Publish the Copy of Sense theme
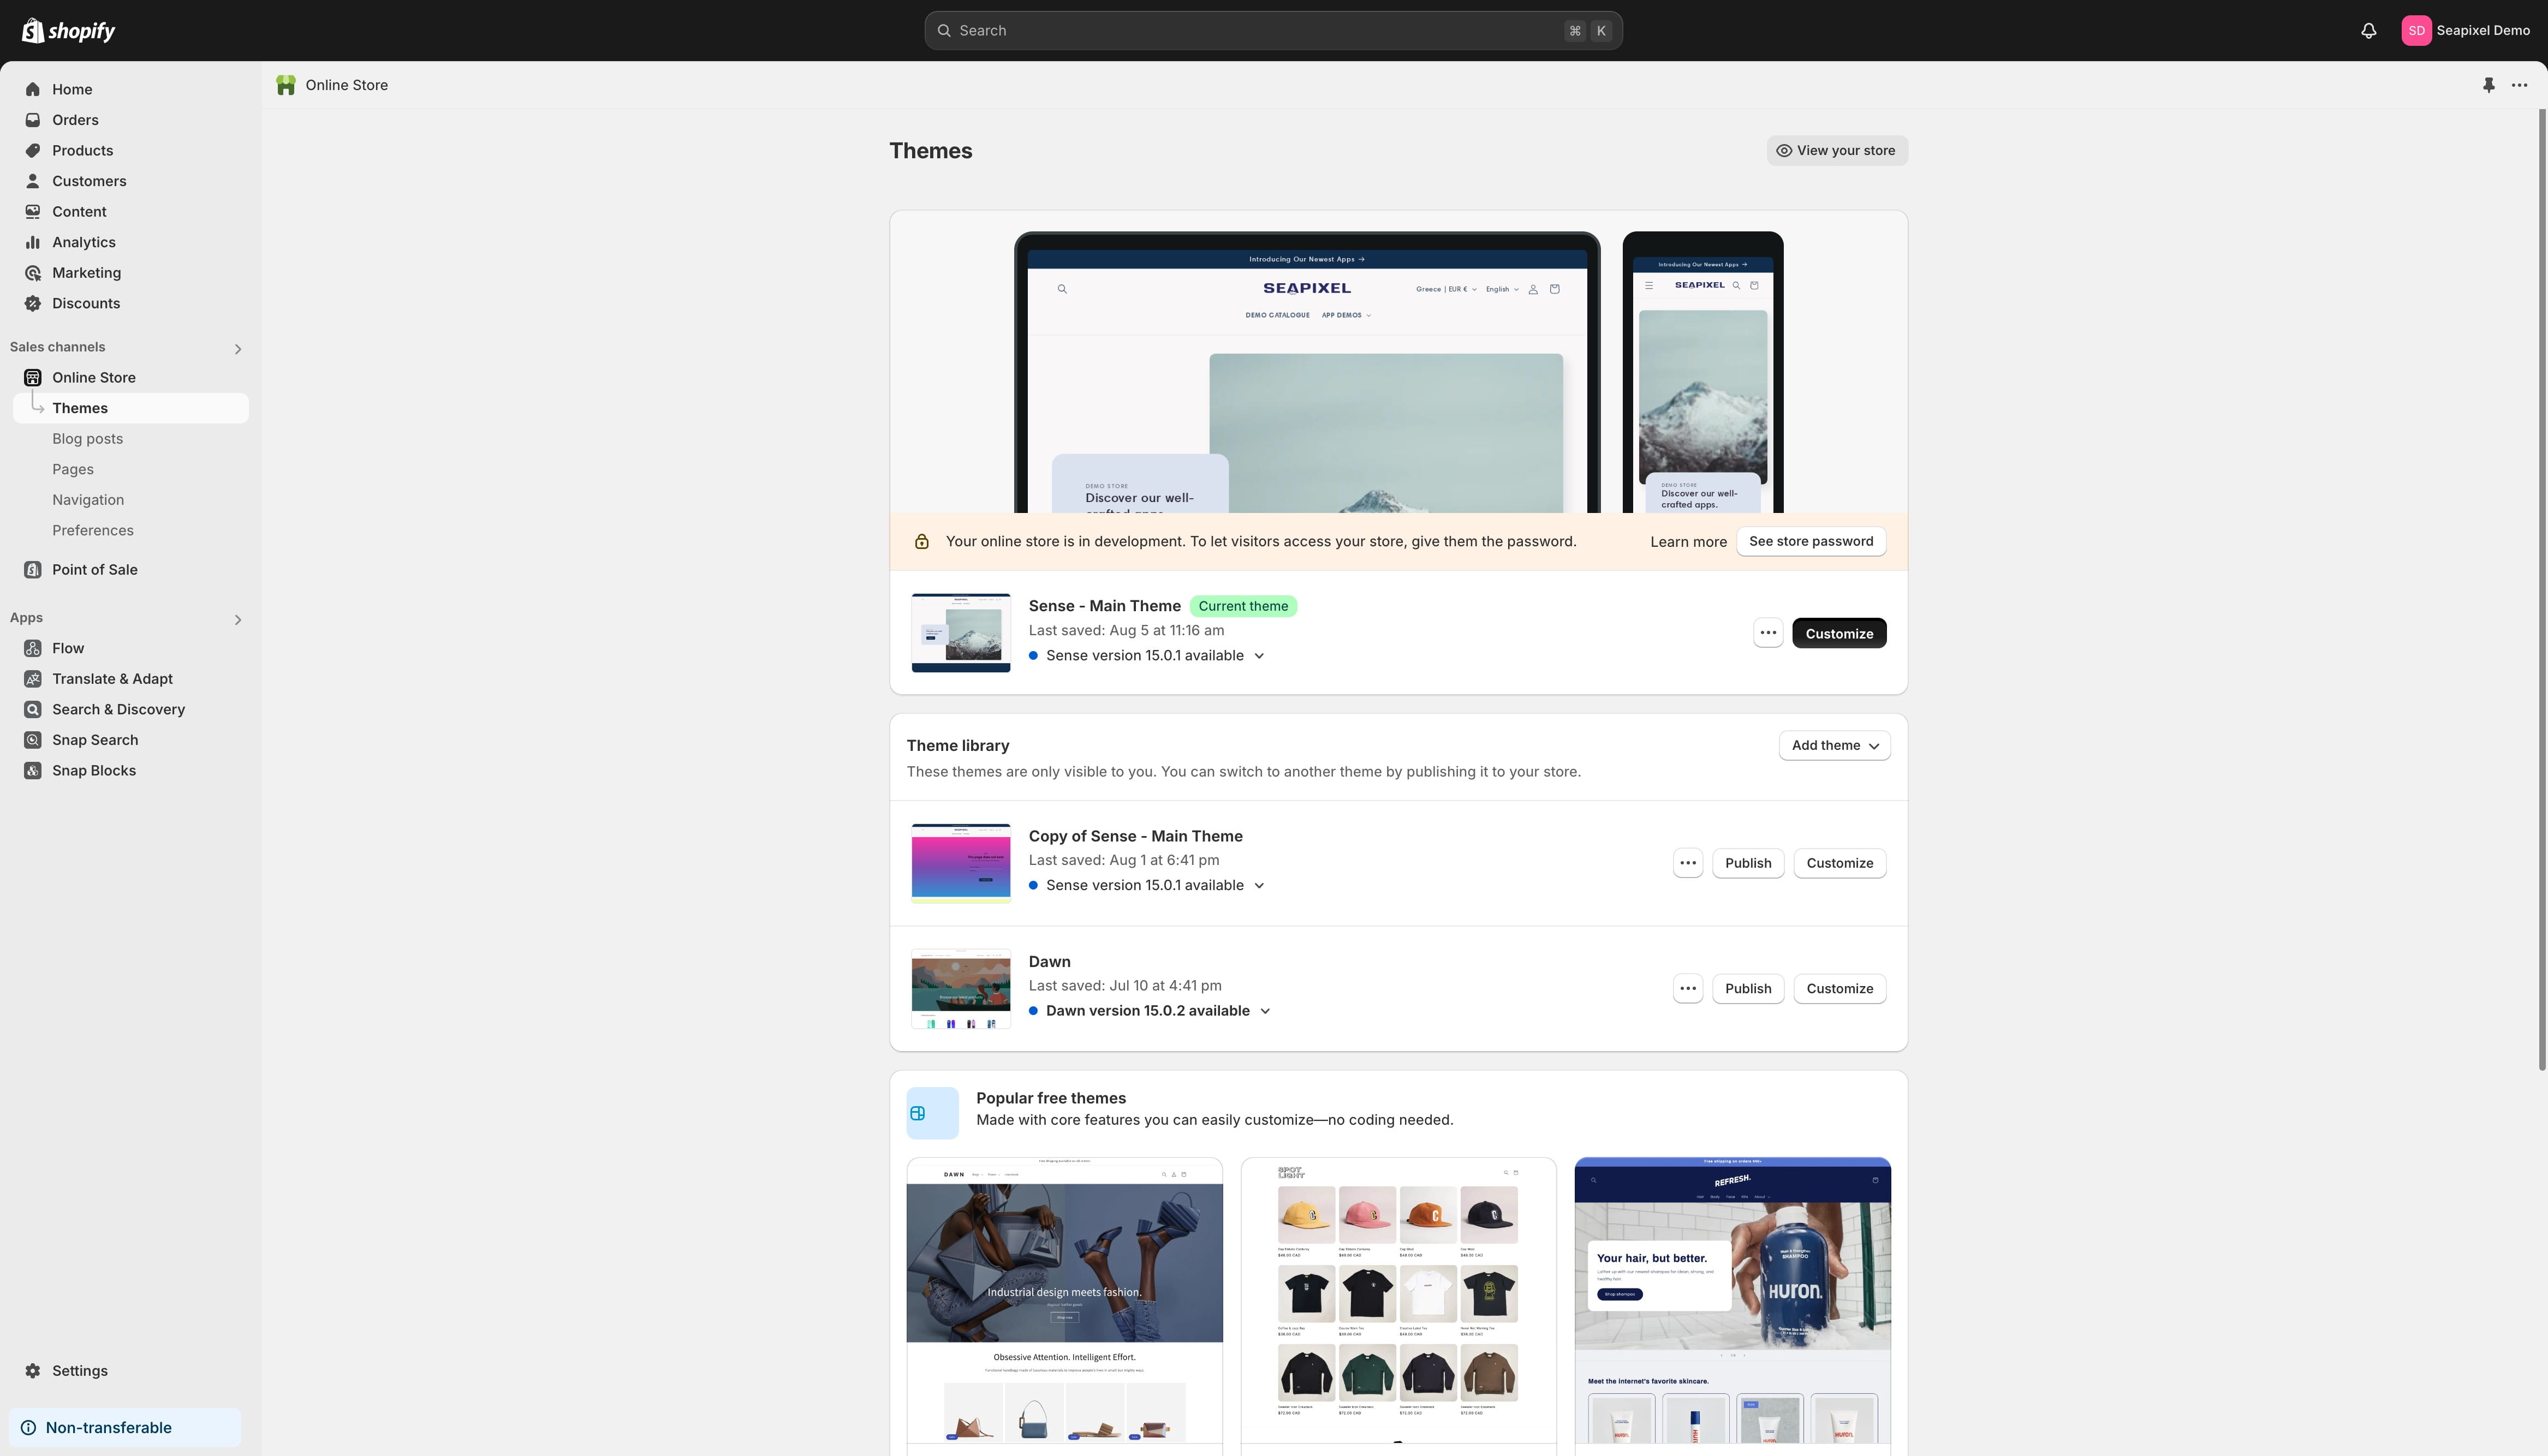Viewport: 2548px width, 1456px height. point(1748,863)
